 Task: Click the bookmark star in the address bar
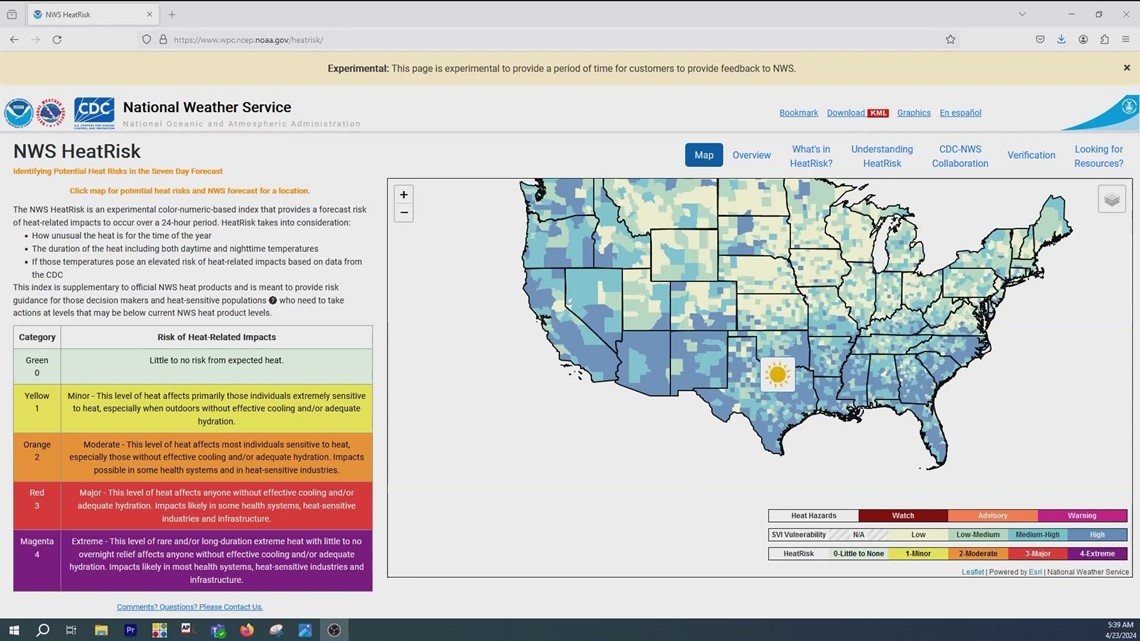[x=950, y=39]
